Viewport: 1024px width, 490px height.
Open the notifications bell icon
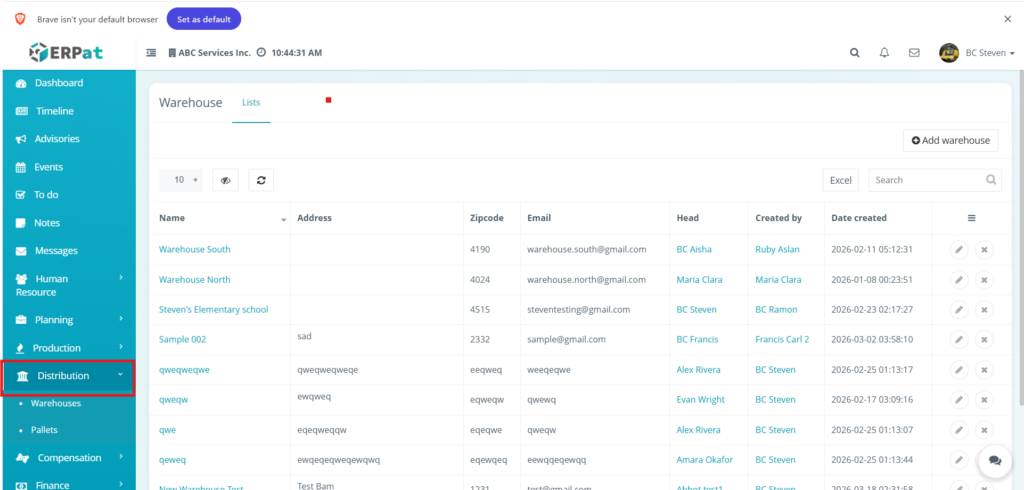(884, 53)
